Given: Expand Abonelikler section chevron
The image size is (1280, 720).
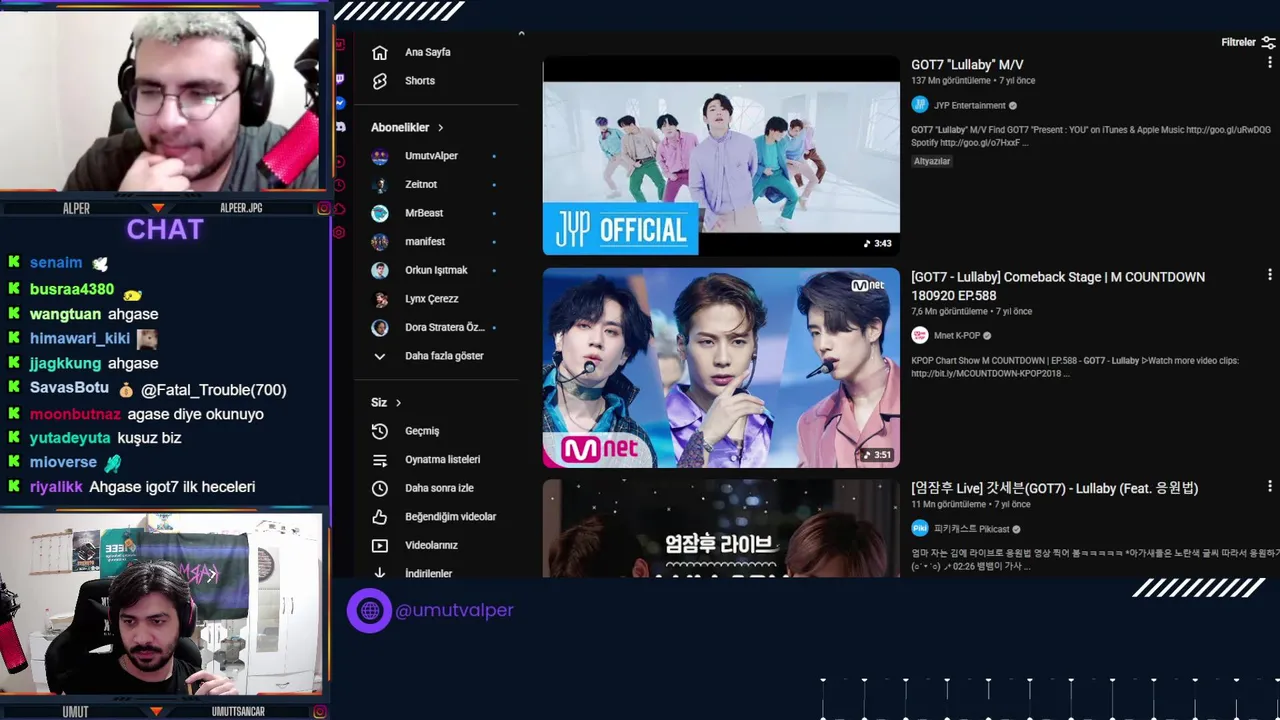Looking at the screenshot, I should tap(440, 128).
